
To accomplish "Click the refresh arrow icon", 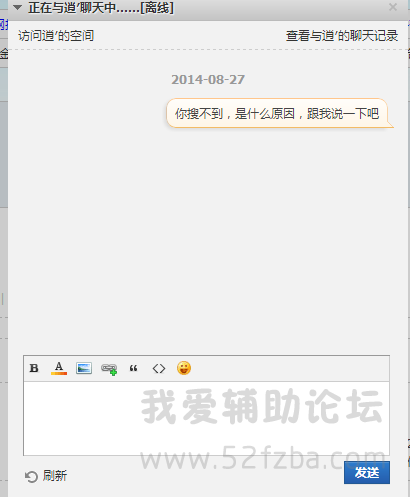I will [31, 477].
